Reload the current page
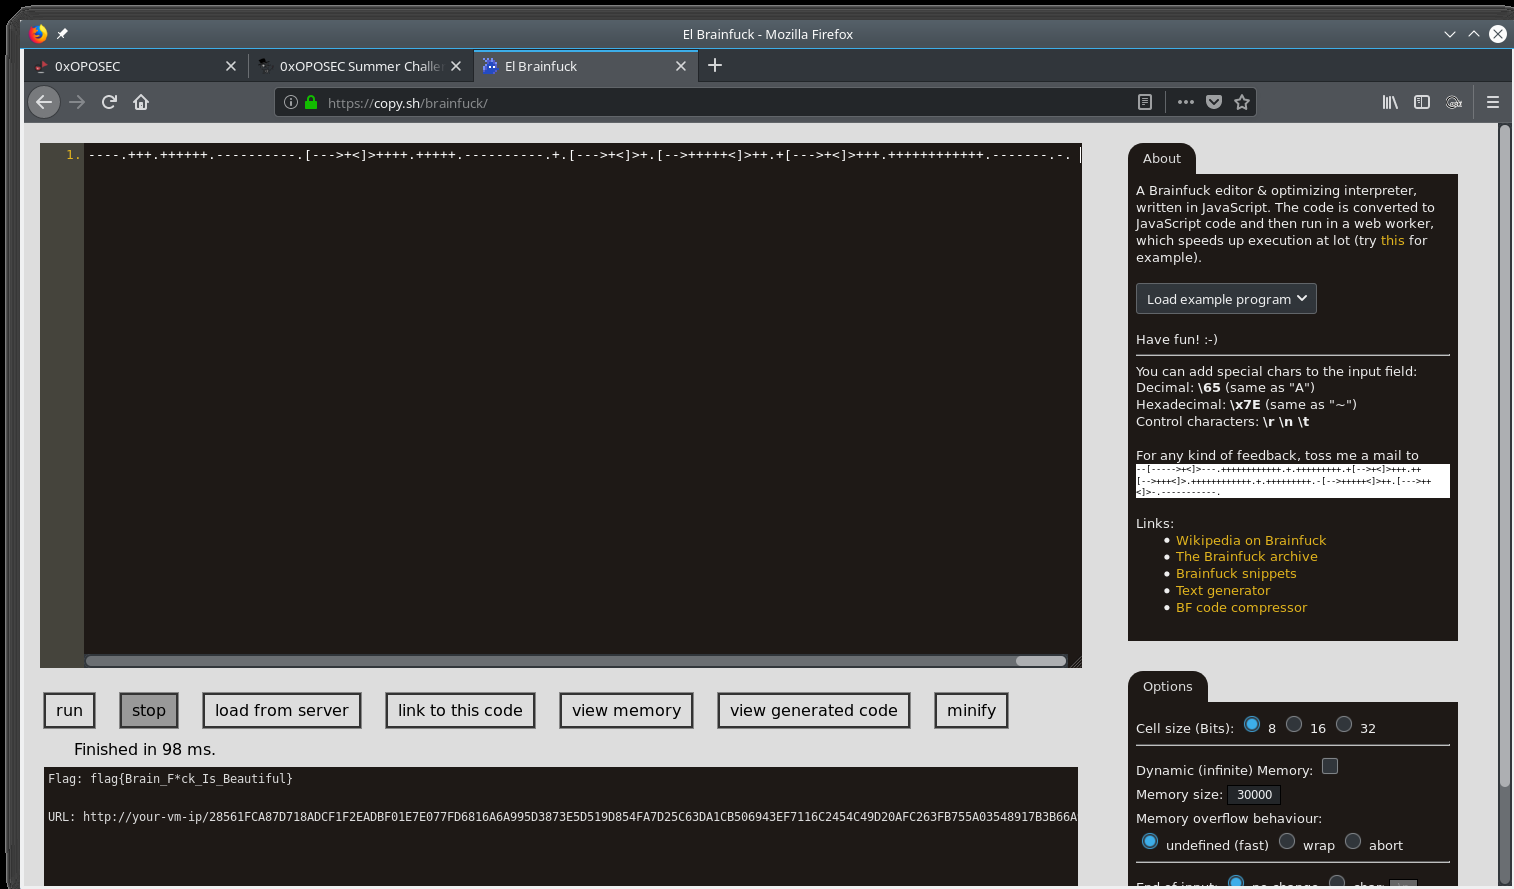 [x=109, y=102]
